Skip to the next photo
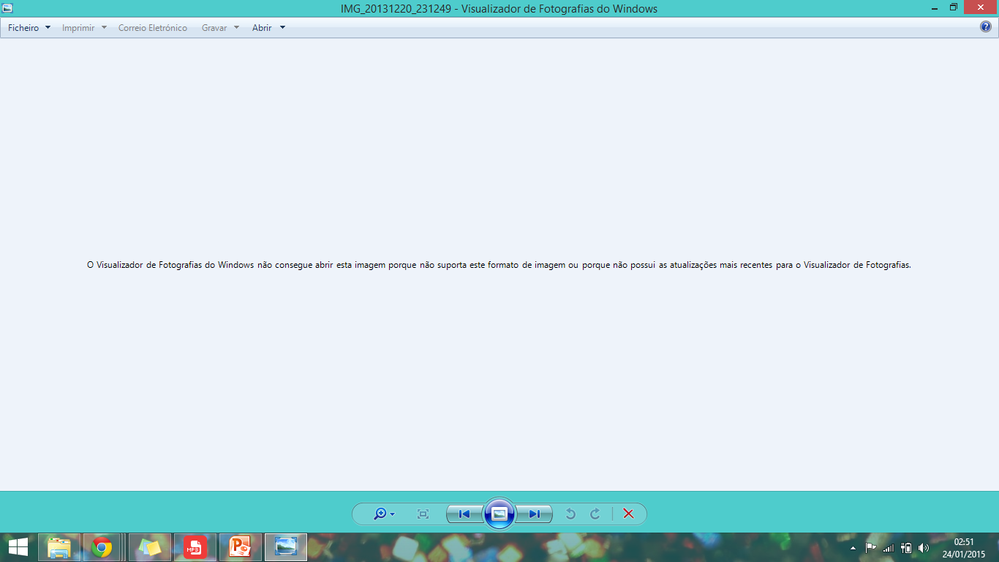The width and height of the screenshot is (999, 562). click(x=535, y=514)
